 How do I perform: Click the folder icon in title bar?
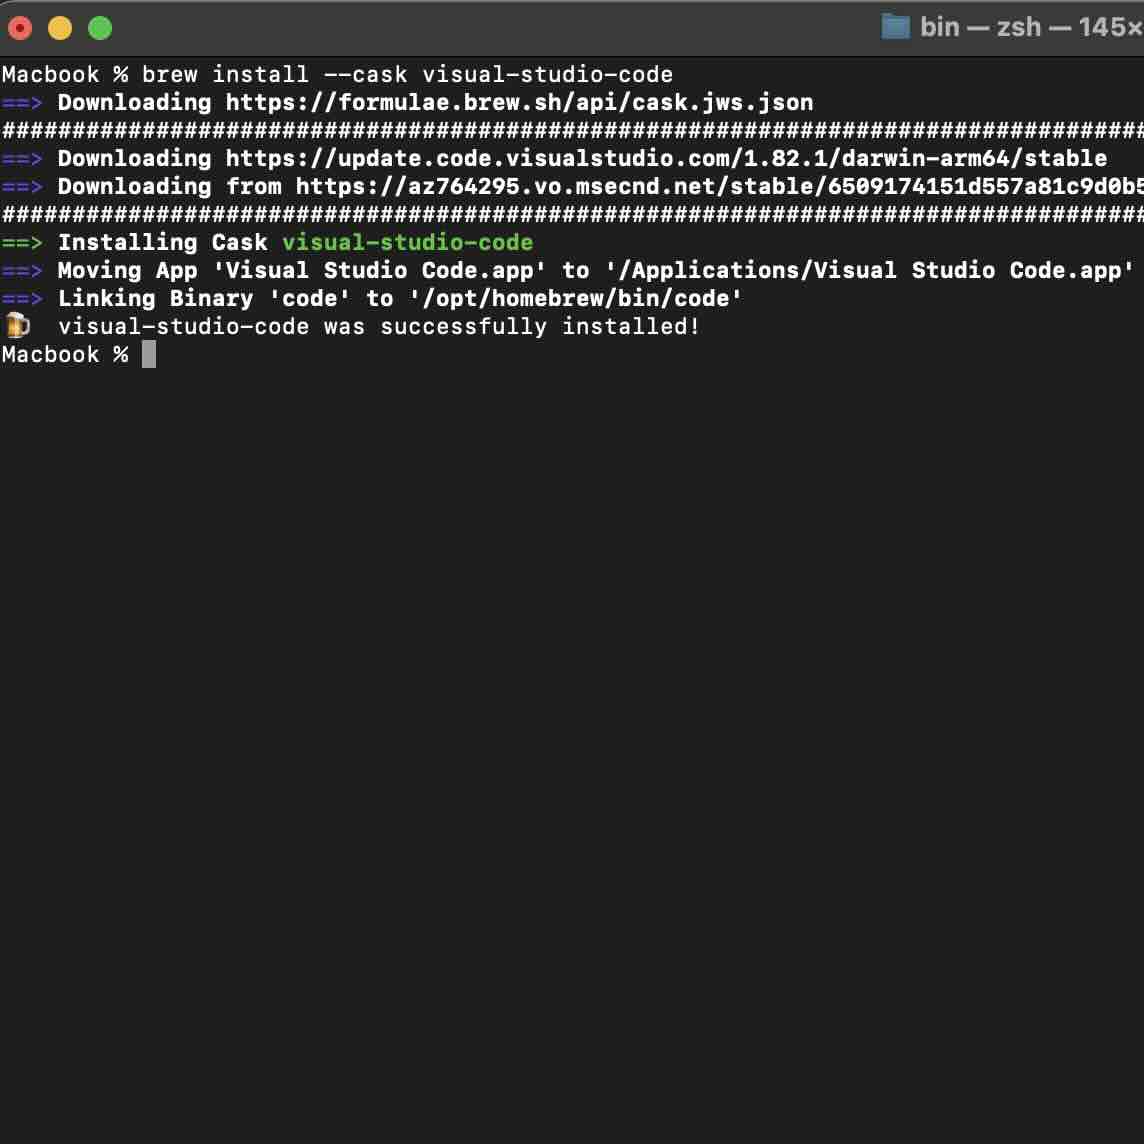pyautogui.click(x=895, y=27)
